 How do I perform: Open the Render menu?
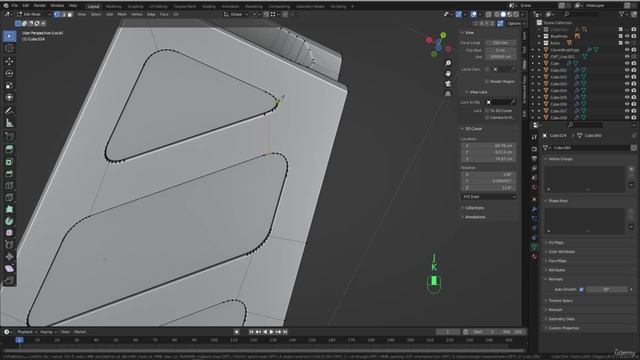(x=40, y=6)
